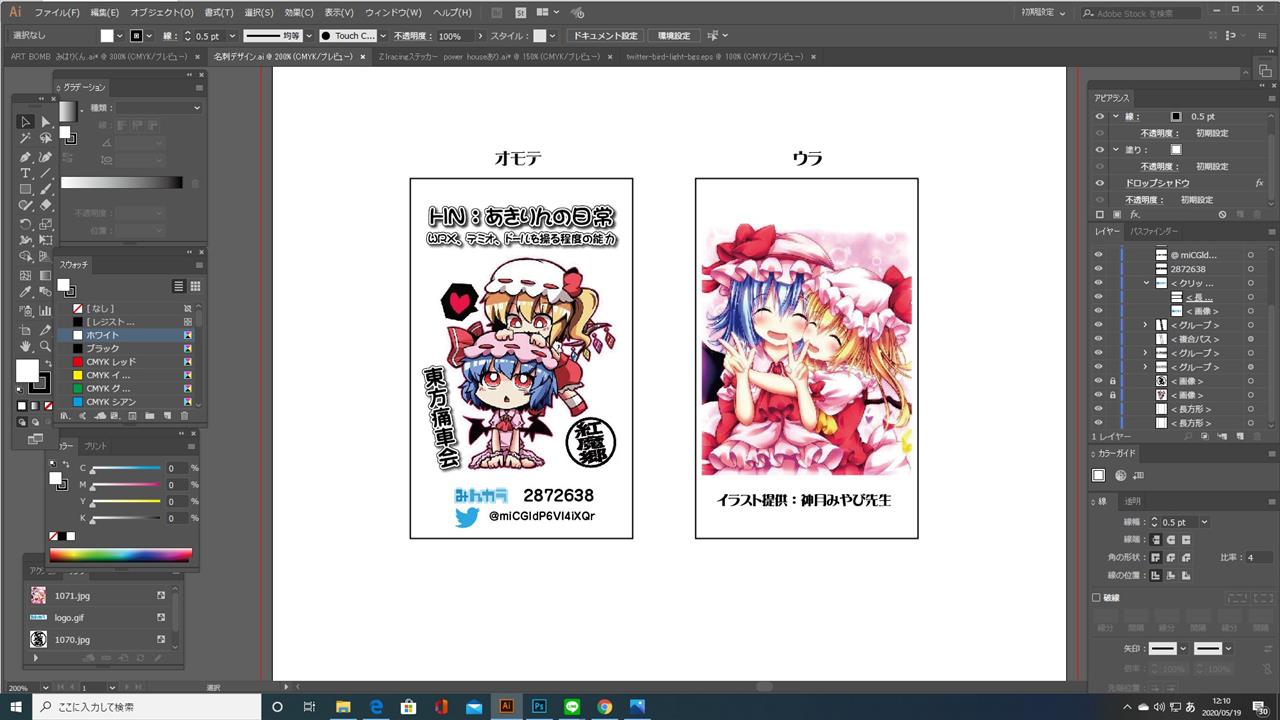Select the Column Graph tool
This screenshot has width=1280, height=720.
coord(45,310)
